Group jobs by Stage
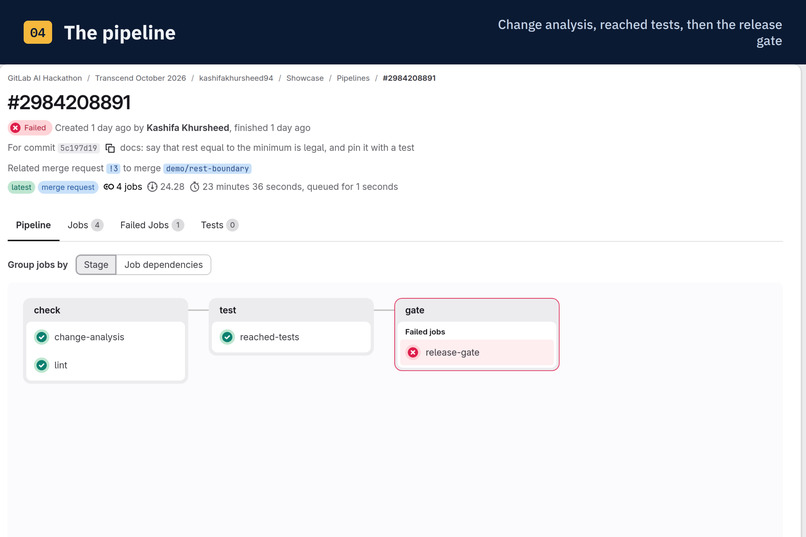The image size is (806, 537). tap(96, 265)
